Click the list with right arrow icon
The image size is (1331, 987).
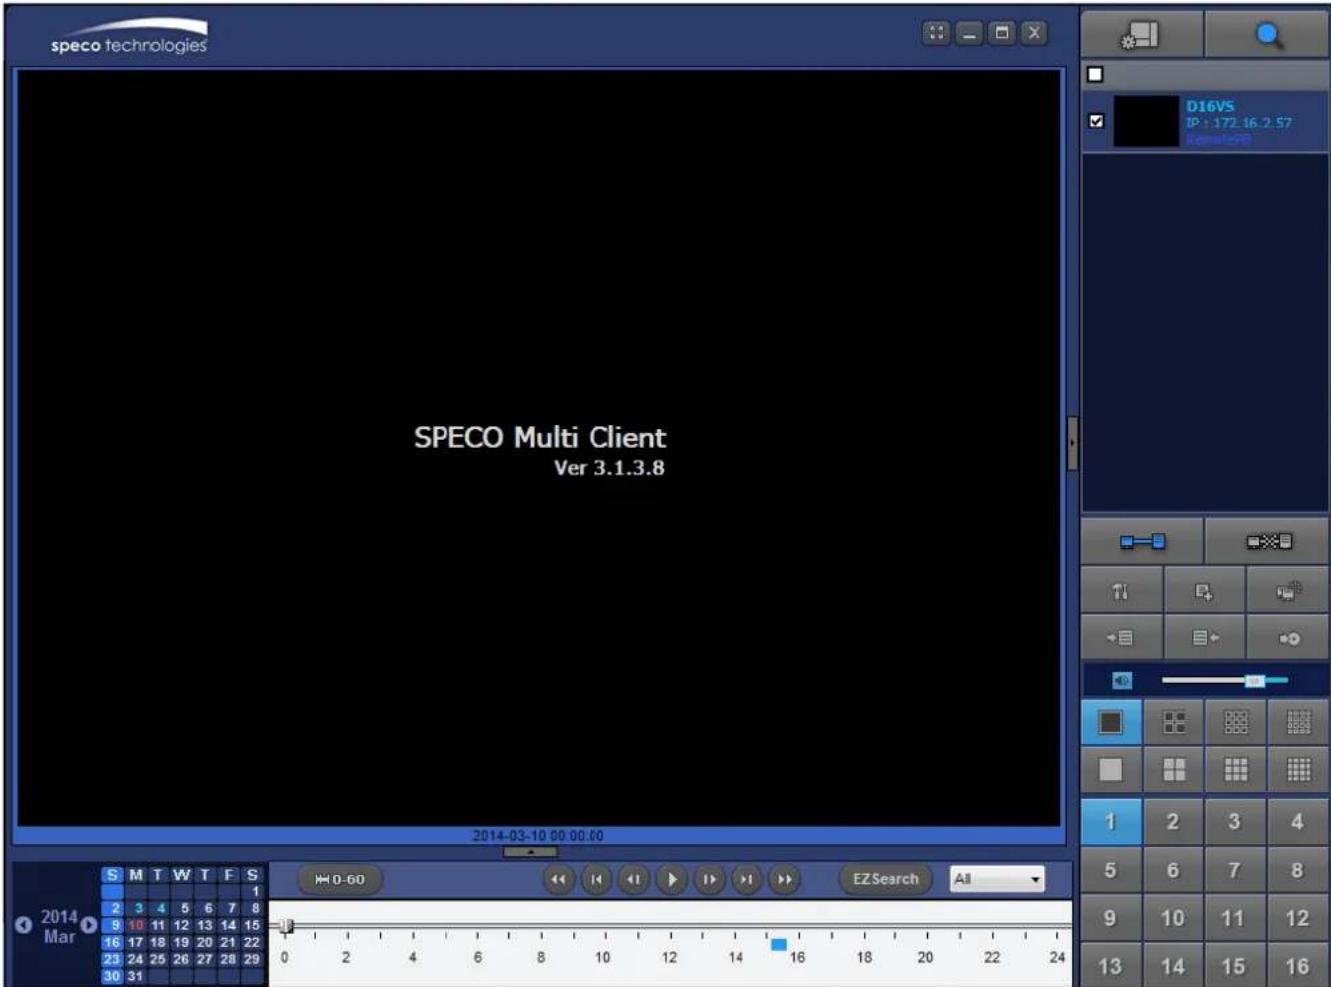tap(1204, 638)
